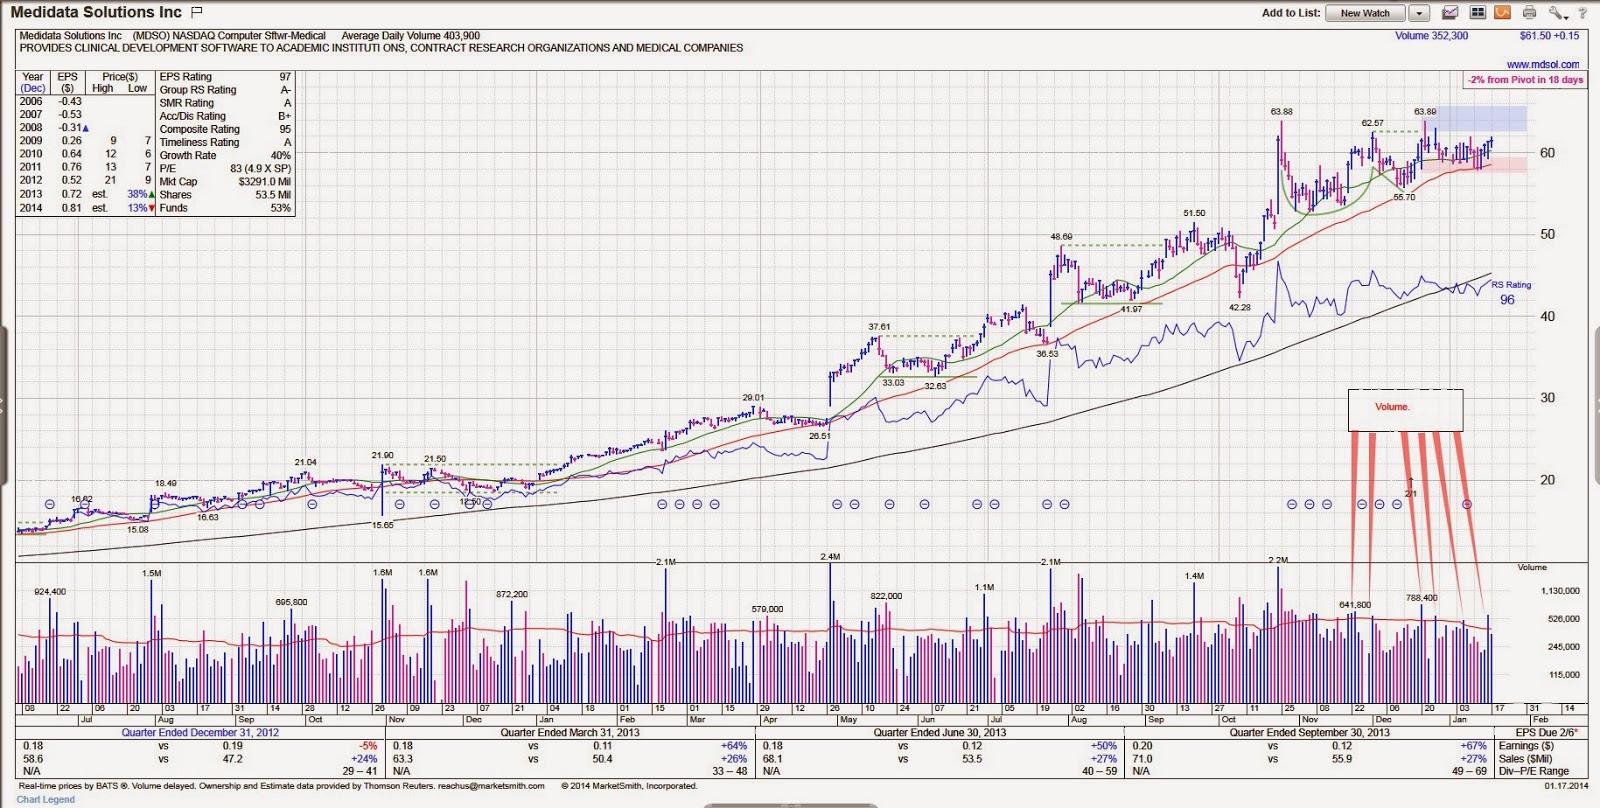Click the 29.01 price high label
Image resolution: width=1600 pixels, height=808 pixels.
753,397
